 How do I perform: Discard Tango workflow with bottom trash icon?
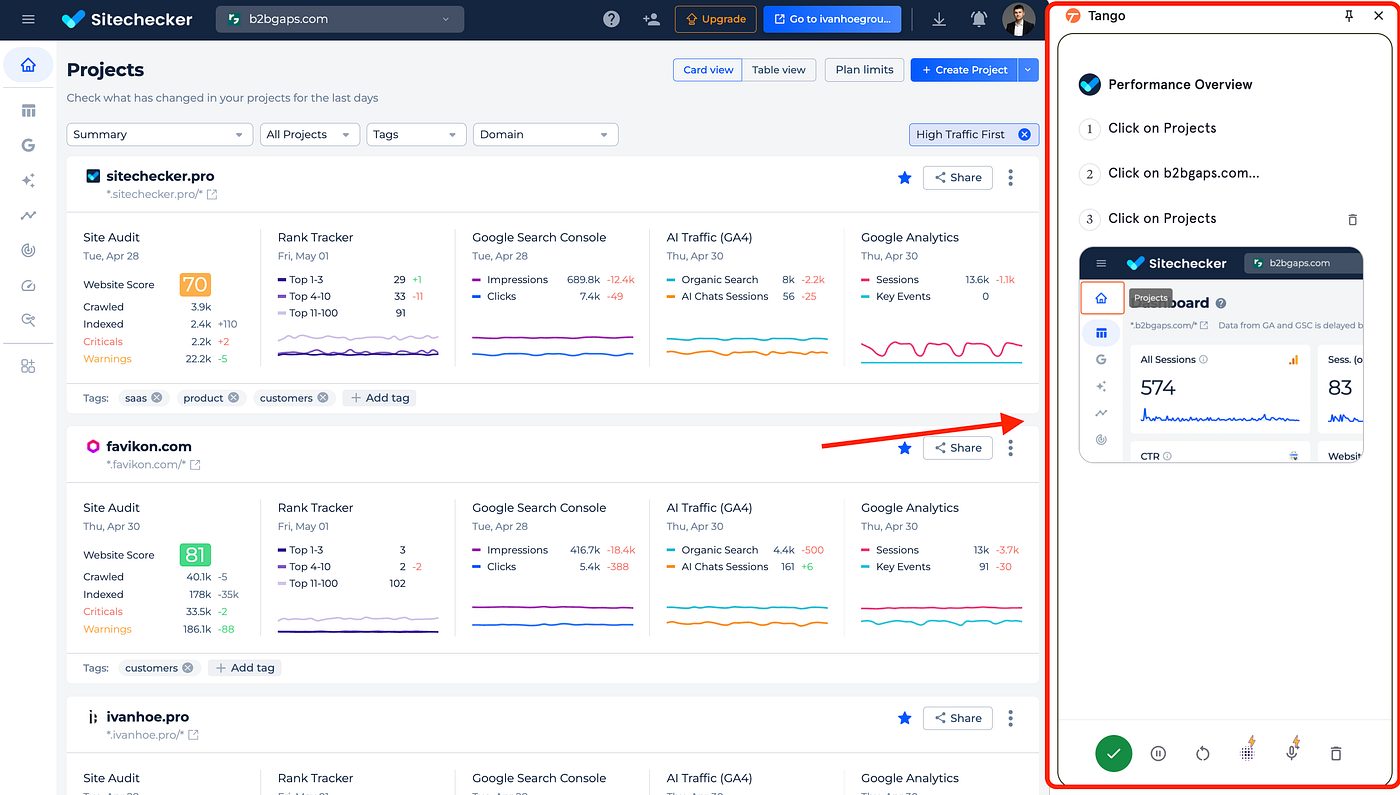point(1336,753)
